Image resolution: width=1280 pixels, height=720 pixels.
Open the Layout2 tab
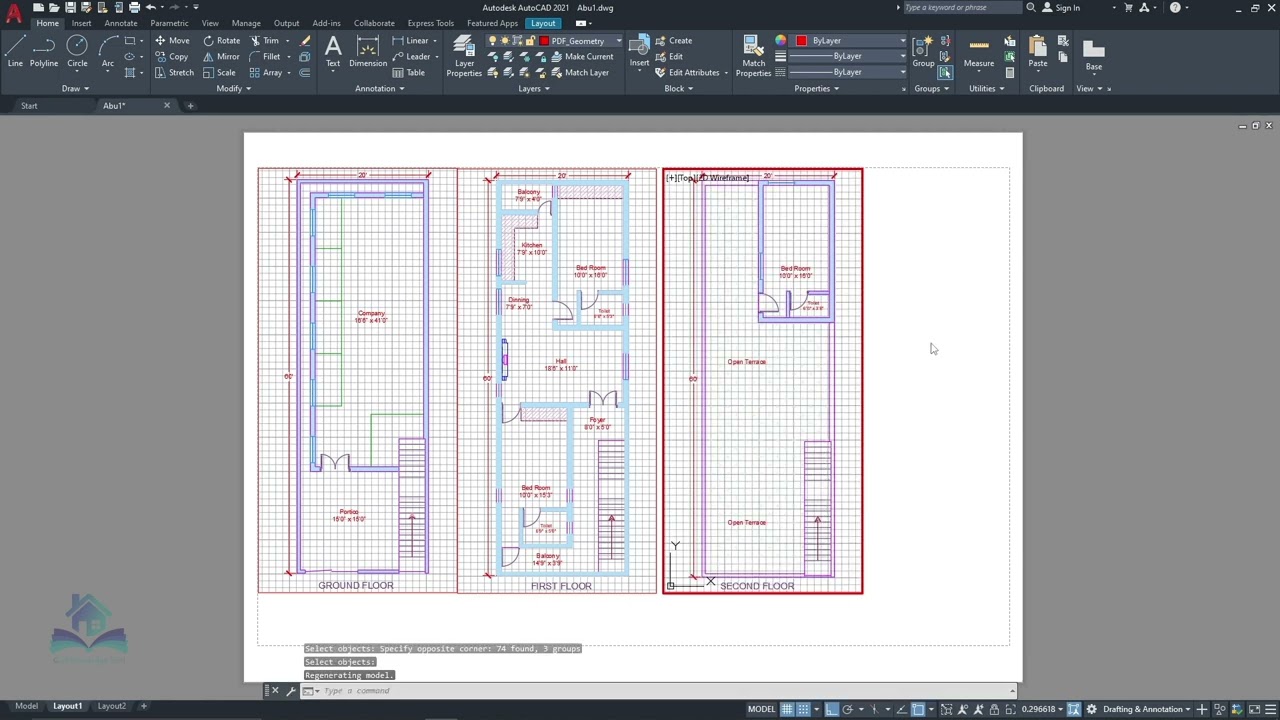tap(112, 706)
